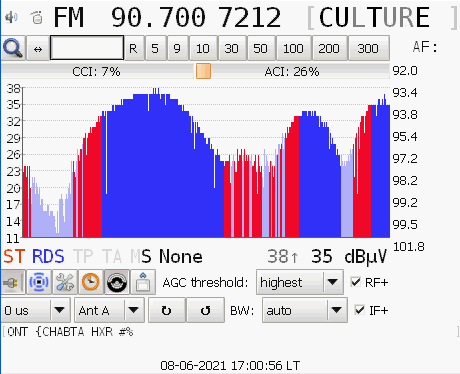Select alternative frequency 101.8
This screenshot has height=374, width=460.
pyautogui.click(x=409, y=247)
